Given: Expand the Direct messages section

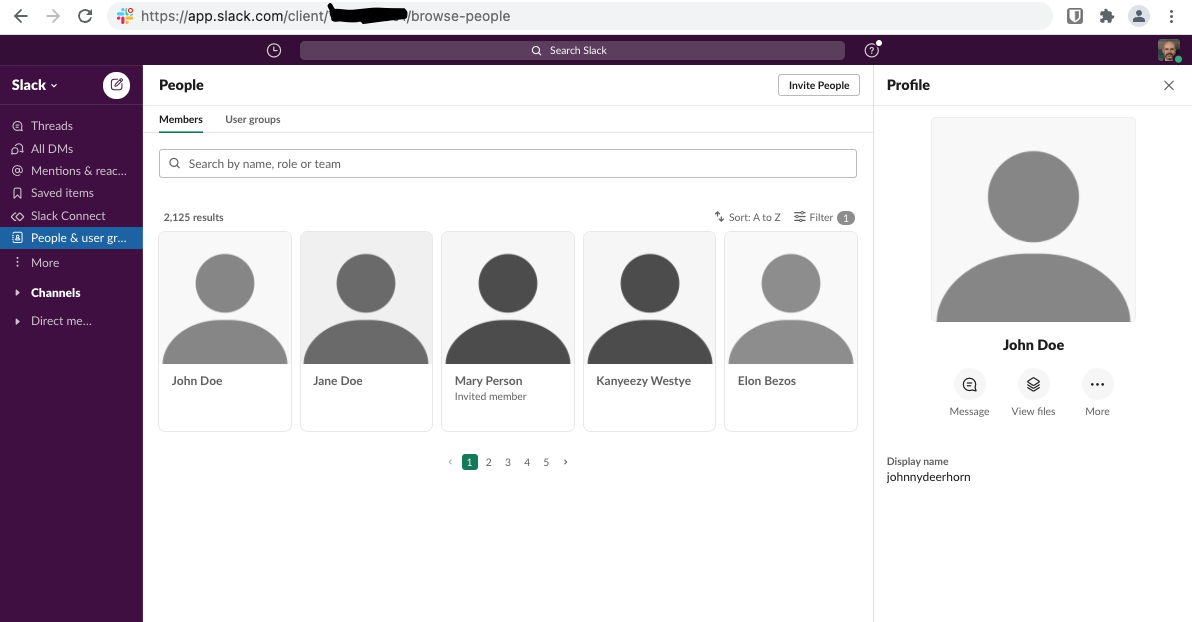Looking at the screenshot, I should [60, 321].
